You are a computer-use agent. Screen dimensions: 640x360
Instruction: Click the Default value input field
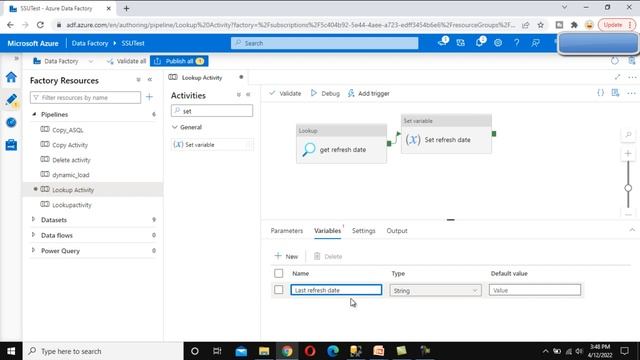pos(535,290)
